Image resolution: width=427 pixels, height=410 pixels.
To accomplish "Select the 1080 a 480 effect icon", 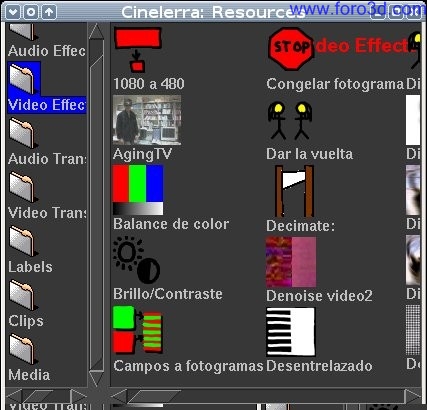I will coord(138,50).
